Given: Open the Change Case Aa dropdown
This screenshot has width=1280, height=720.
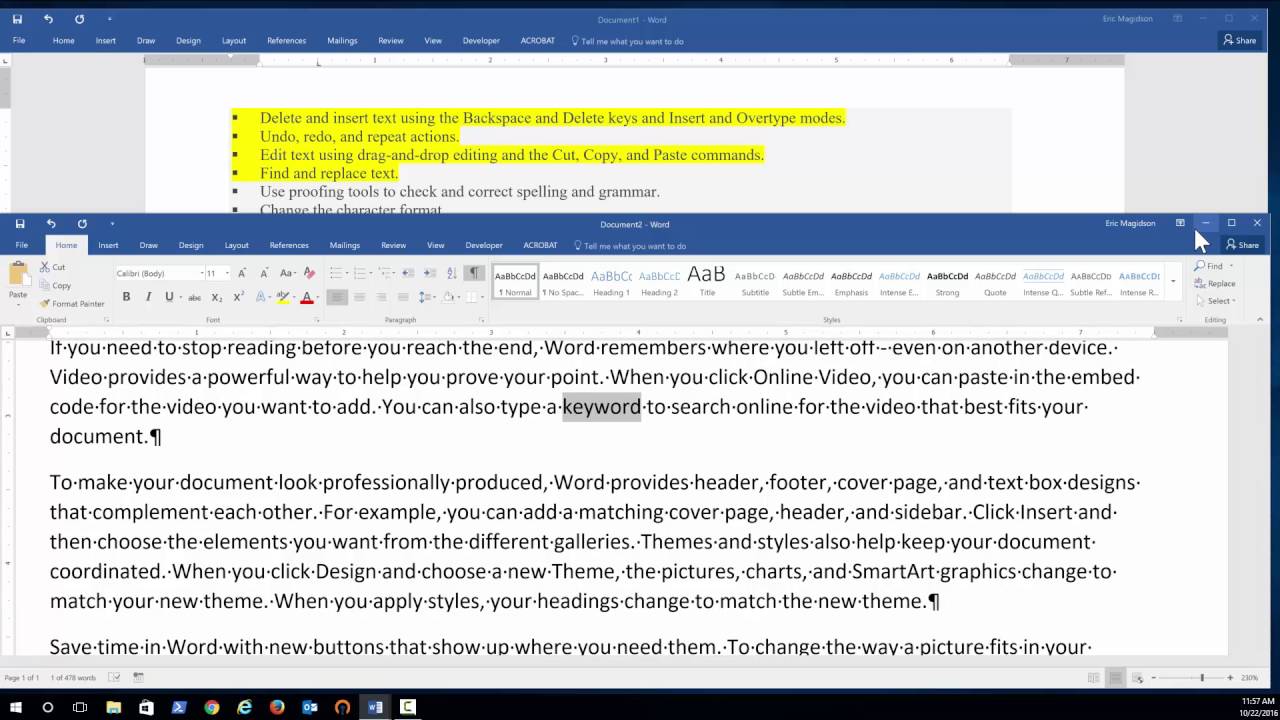Looking at the screenshot, I should (287, 273).
